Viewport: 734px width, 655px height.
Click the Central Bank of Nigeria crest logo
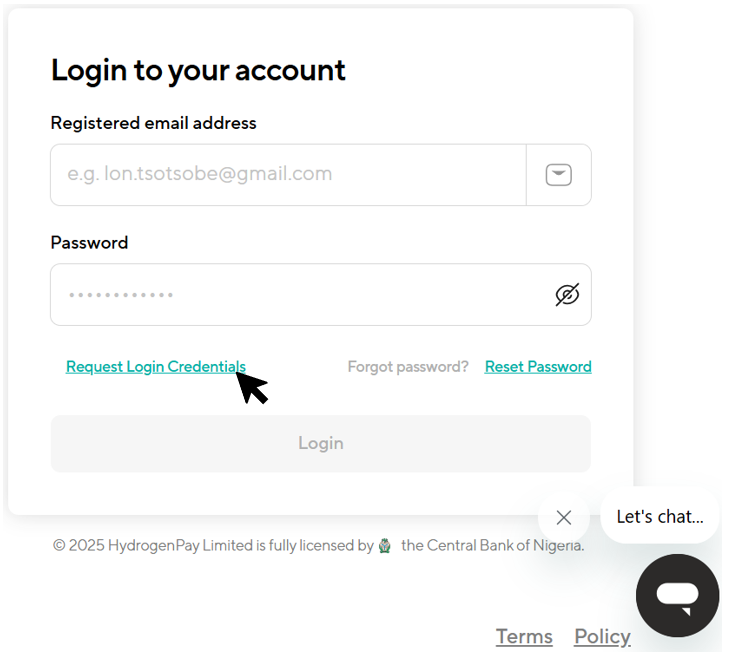385,545
